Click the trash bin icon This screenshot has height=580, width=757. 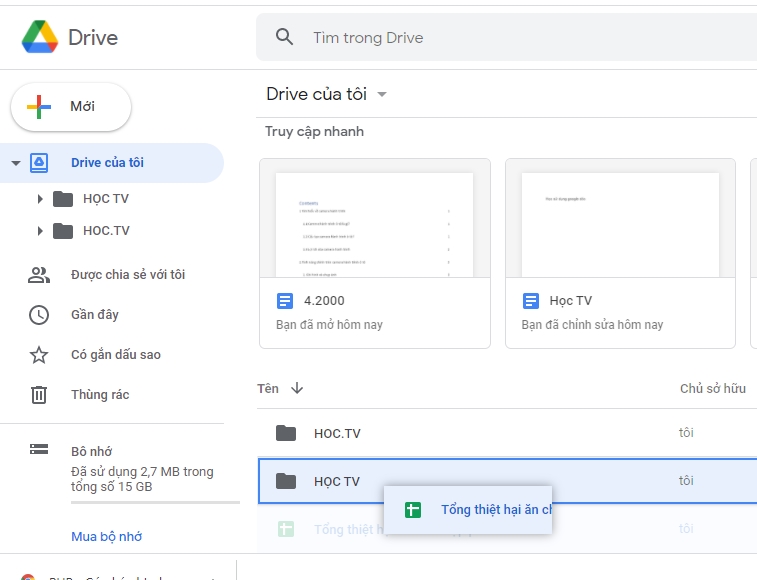click(39, 395)
